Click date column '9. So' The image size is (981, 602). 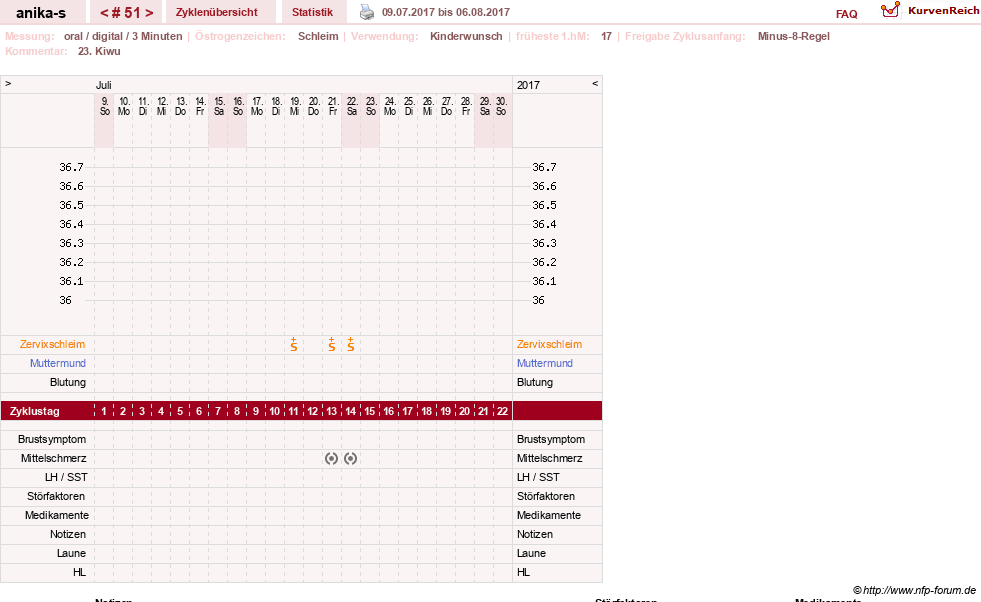coord(104,106)
